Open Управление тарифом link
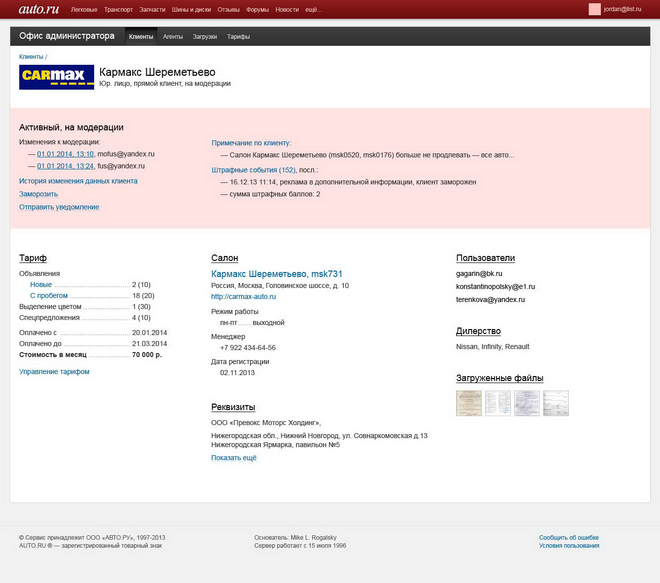This screenshot has height=583, width=660. point(54,372)
